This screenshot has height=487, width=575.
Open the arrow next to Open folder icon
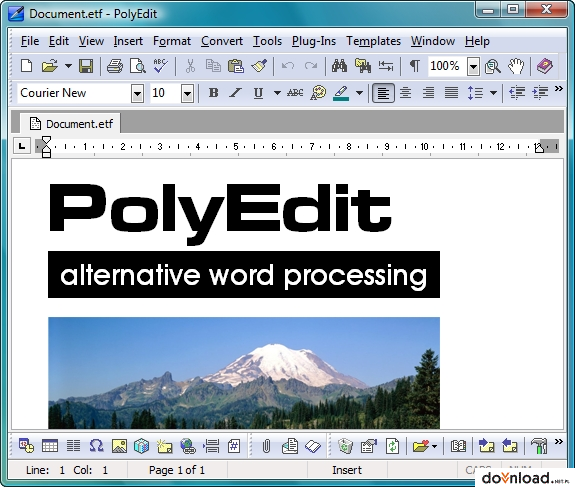click(69, 66)
